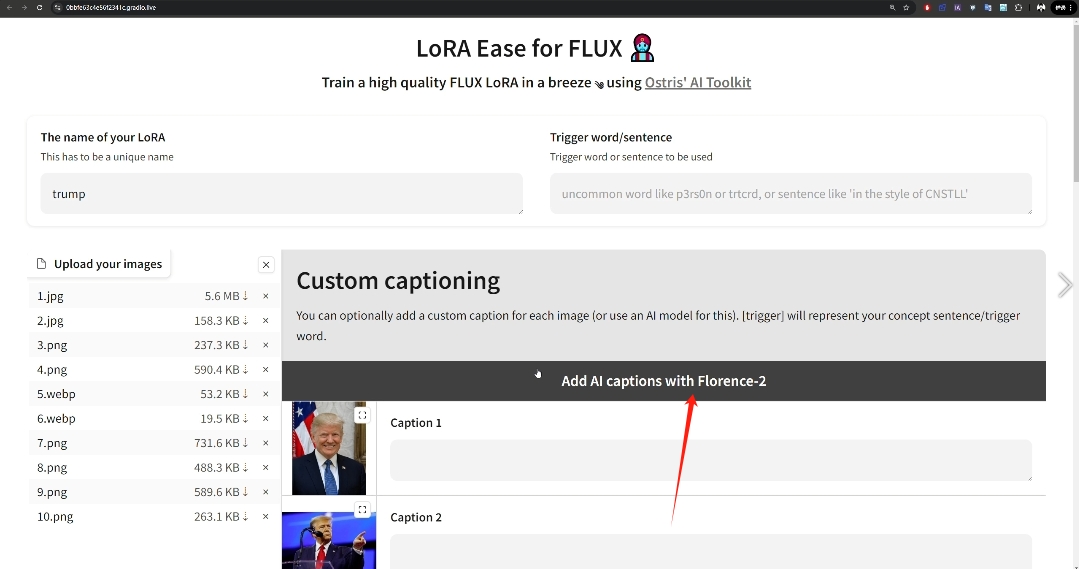Screen dimensions: 1079x569
Task: Focus the Caption 1 text box
Action: [x=711, y=460]
